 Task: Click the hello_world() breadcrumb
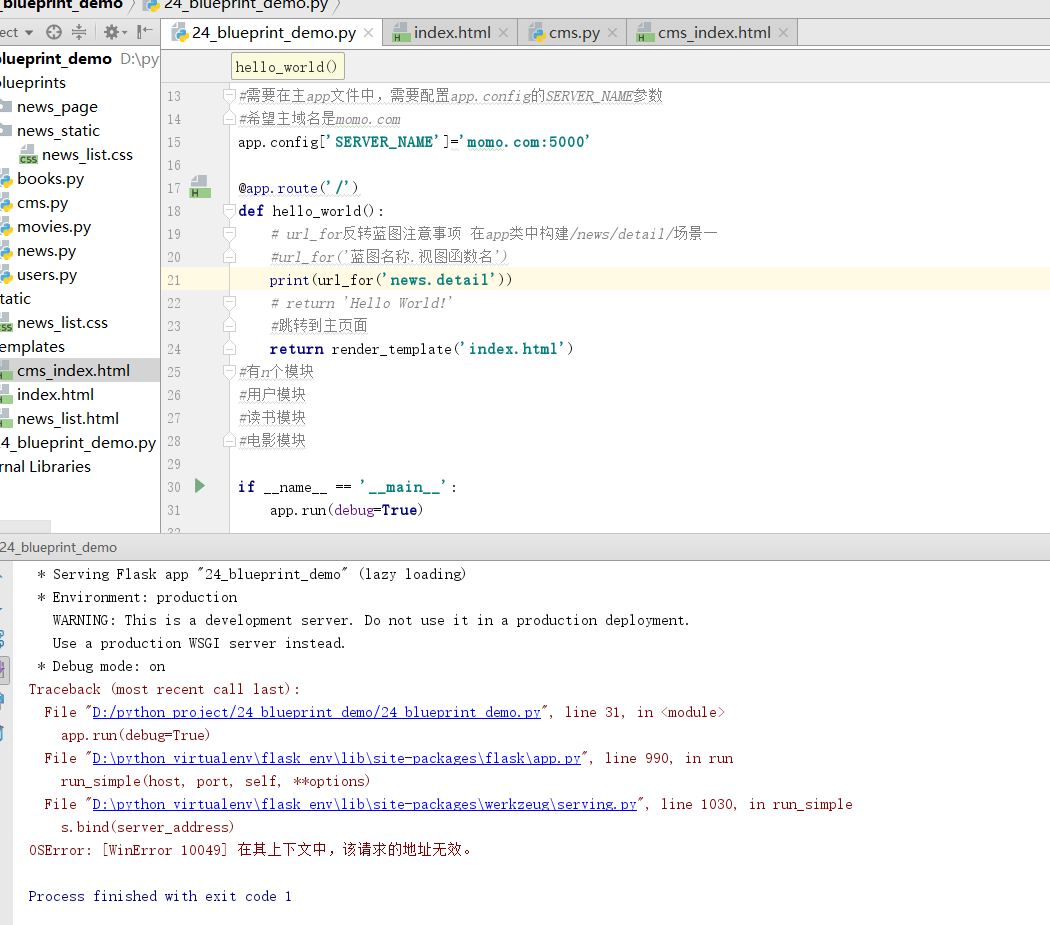coord(287,67)
